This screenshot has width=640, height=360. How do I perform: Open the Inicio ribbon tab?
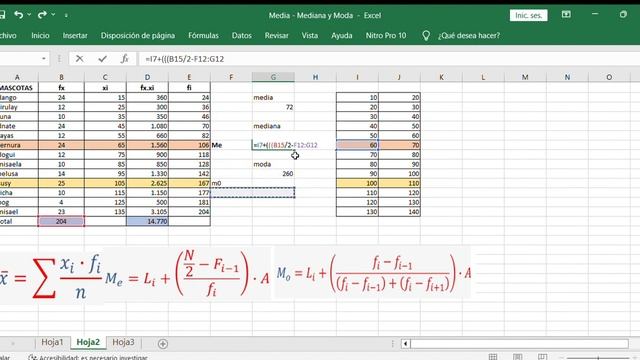tap(40, 36)
